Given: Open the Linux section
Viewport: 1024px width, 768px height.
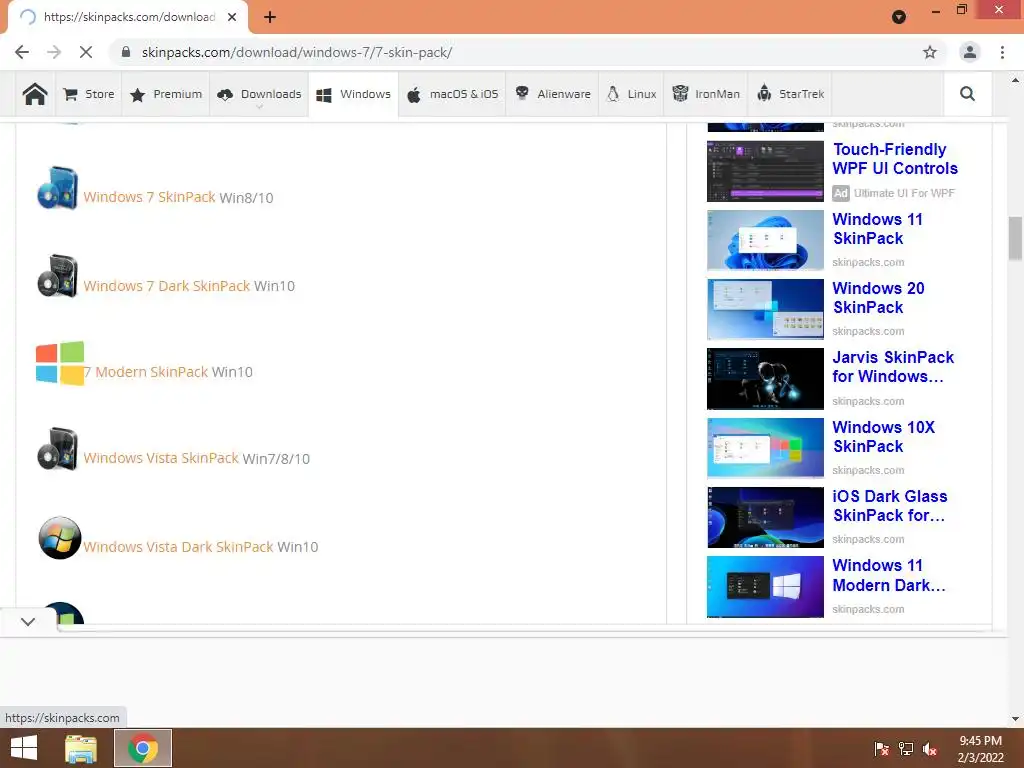Looking at the screenshot, I should coord(632,94).
